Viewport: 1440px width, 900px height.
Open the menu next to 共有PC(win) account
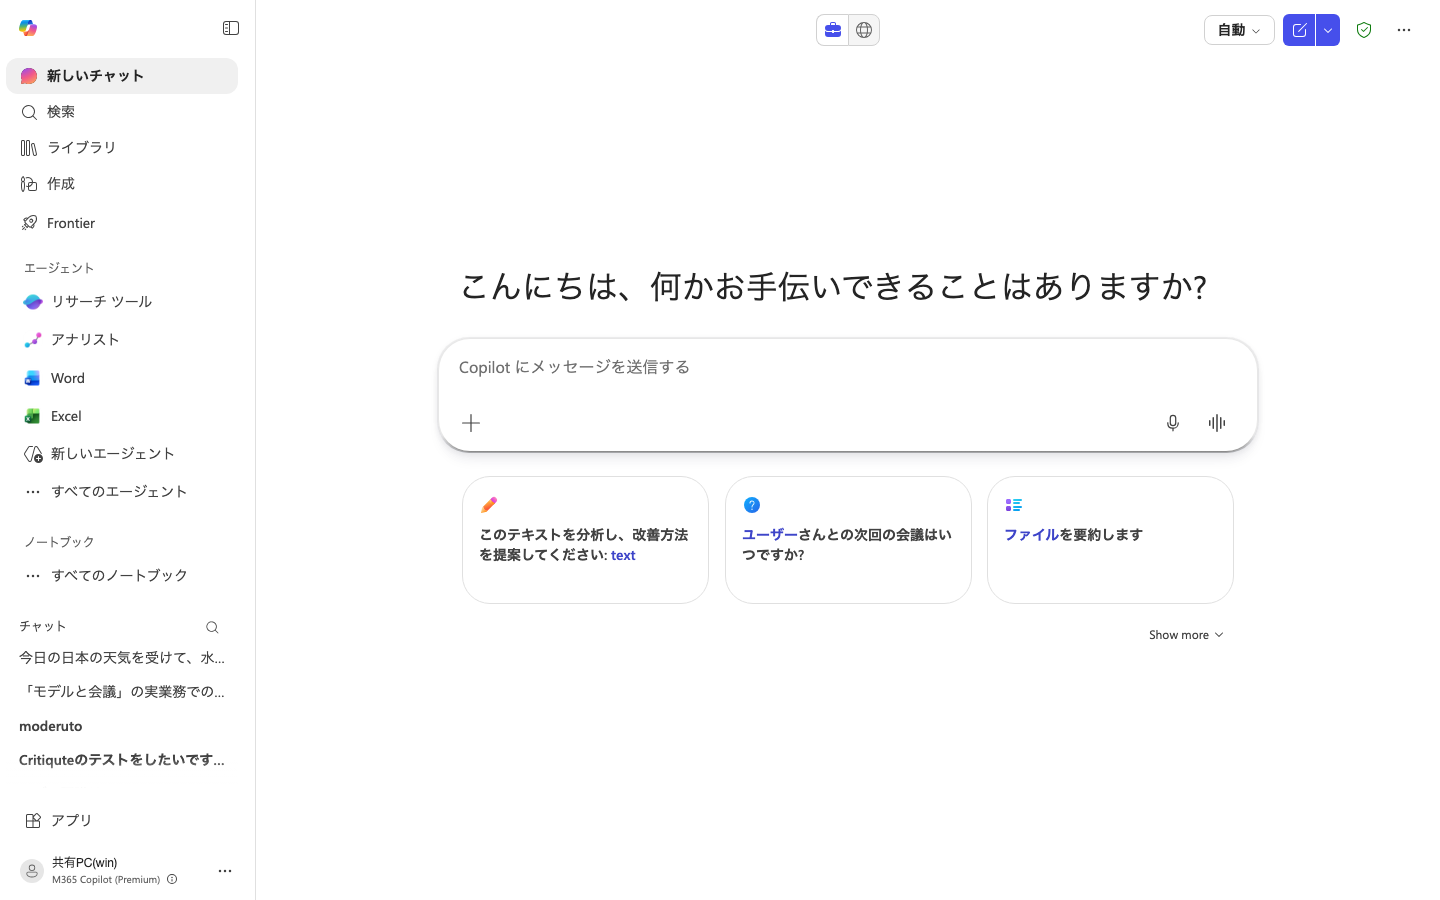pyautogui.click(x=225, y=871)
